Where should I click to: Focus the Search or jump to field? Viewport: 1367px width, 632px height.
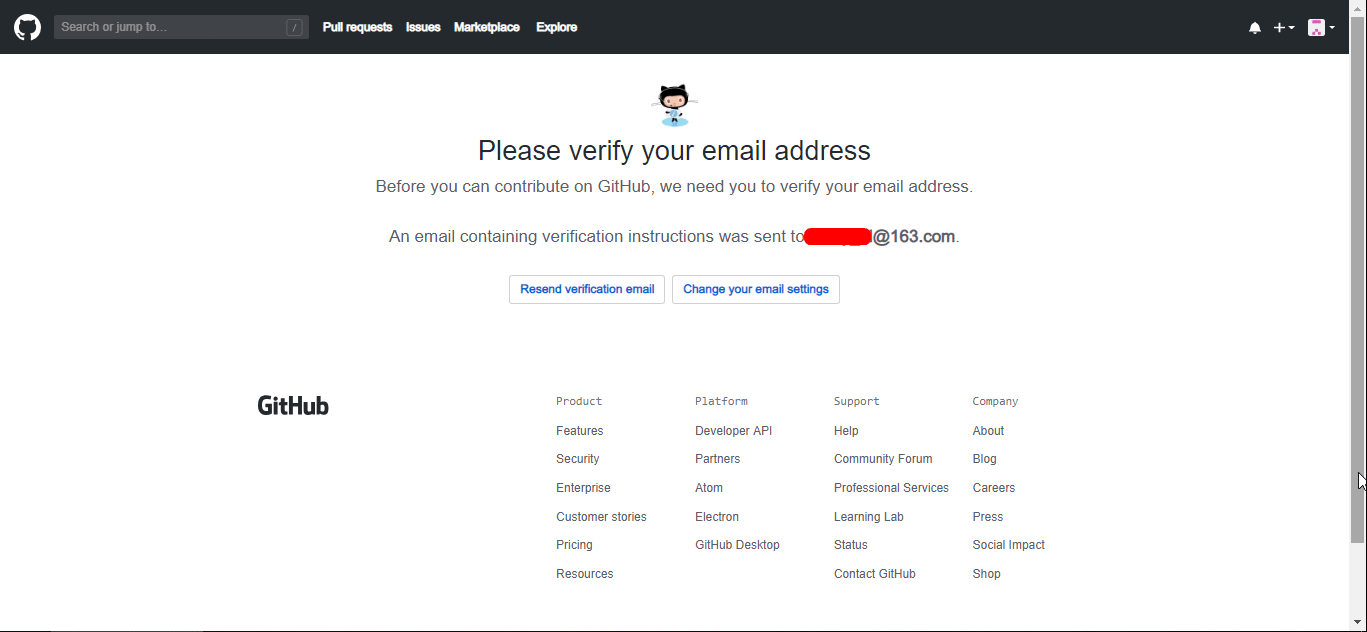[181, 27]
